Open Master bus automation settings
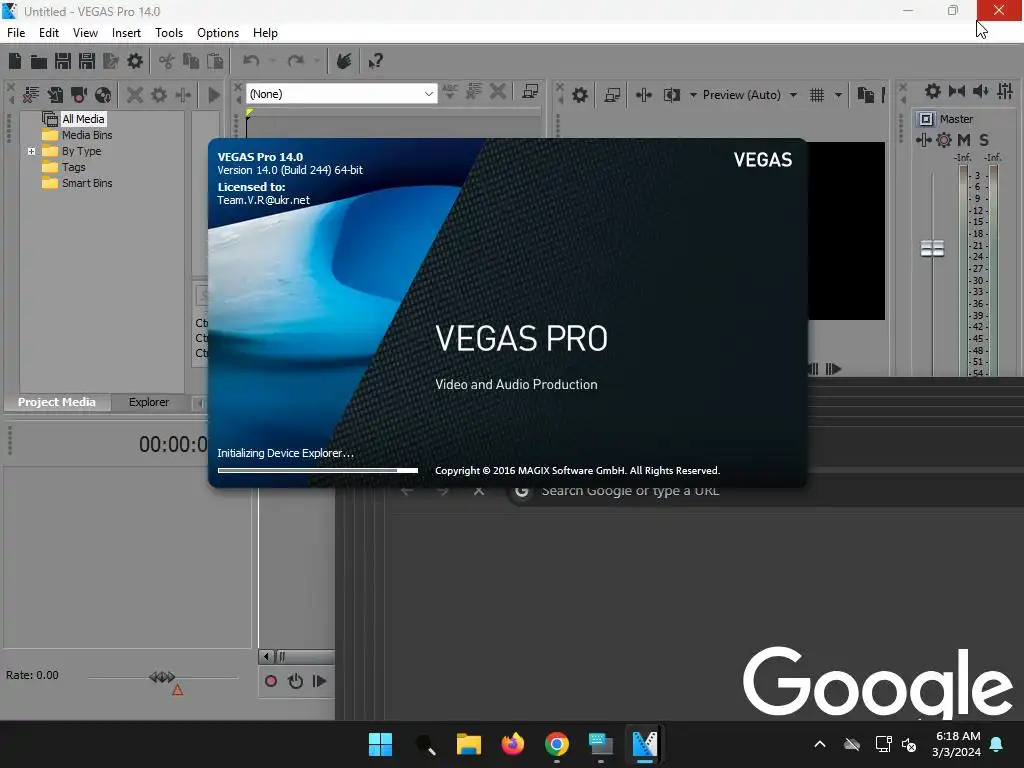 (944, 140)
